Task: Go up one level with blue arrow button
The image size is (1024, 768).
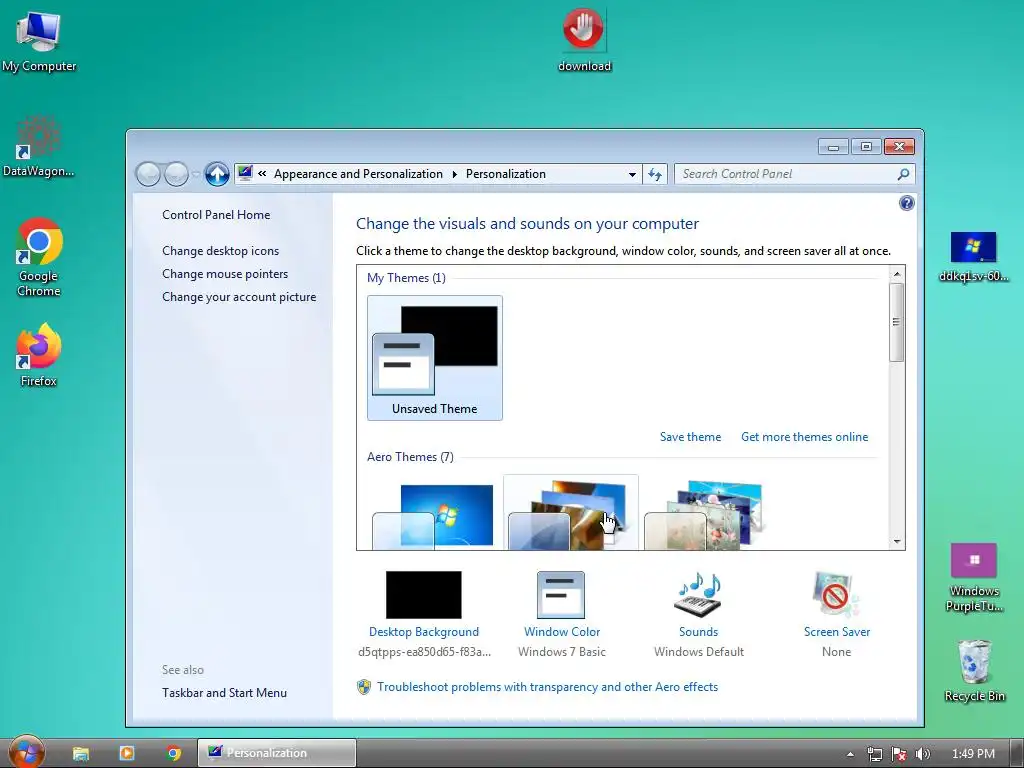Action: click(217, 174)
